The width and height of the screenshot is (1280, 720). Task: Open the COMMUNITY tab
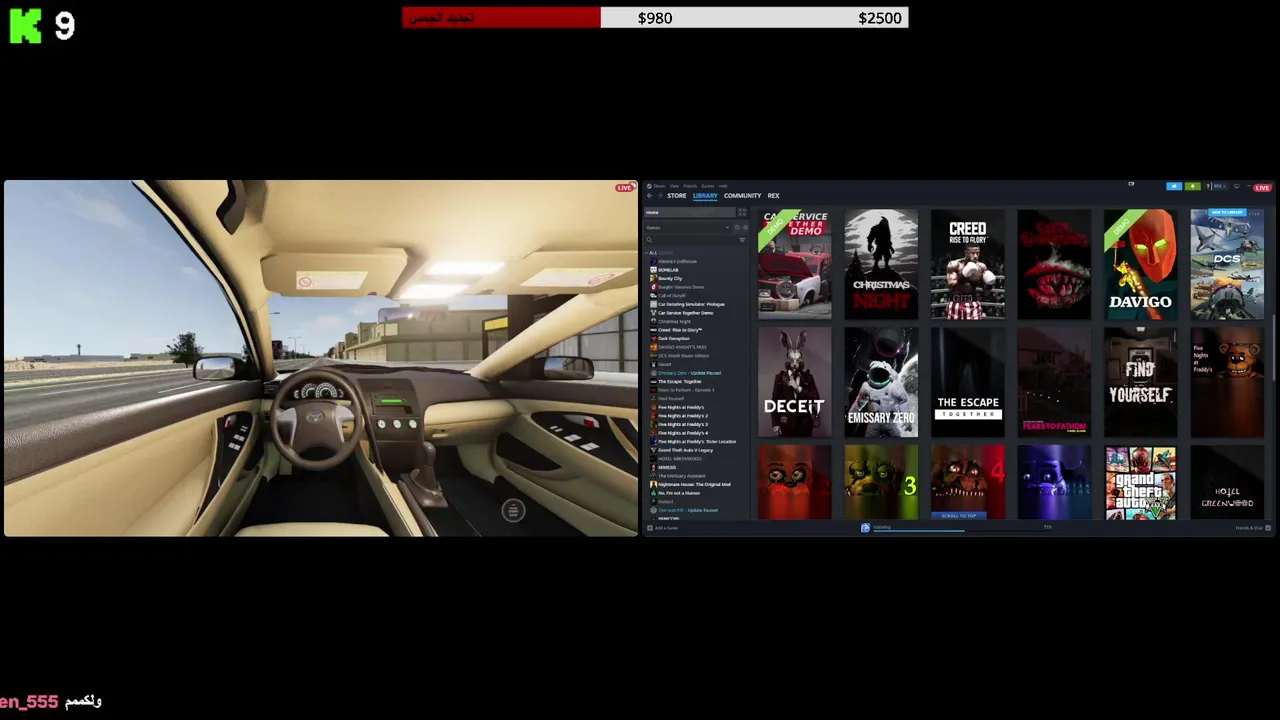(x=742, y=196)
